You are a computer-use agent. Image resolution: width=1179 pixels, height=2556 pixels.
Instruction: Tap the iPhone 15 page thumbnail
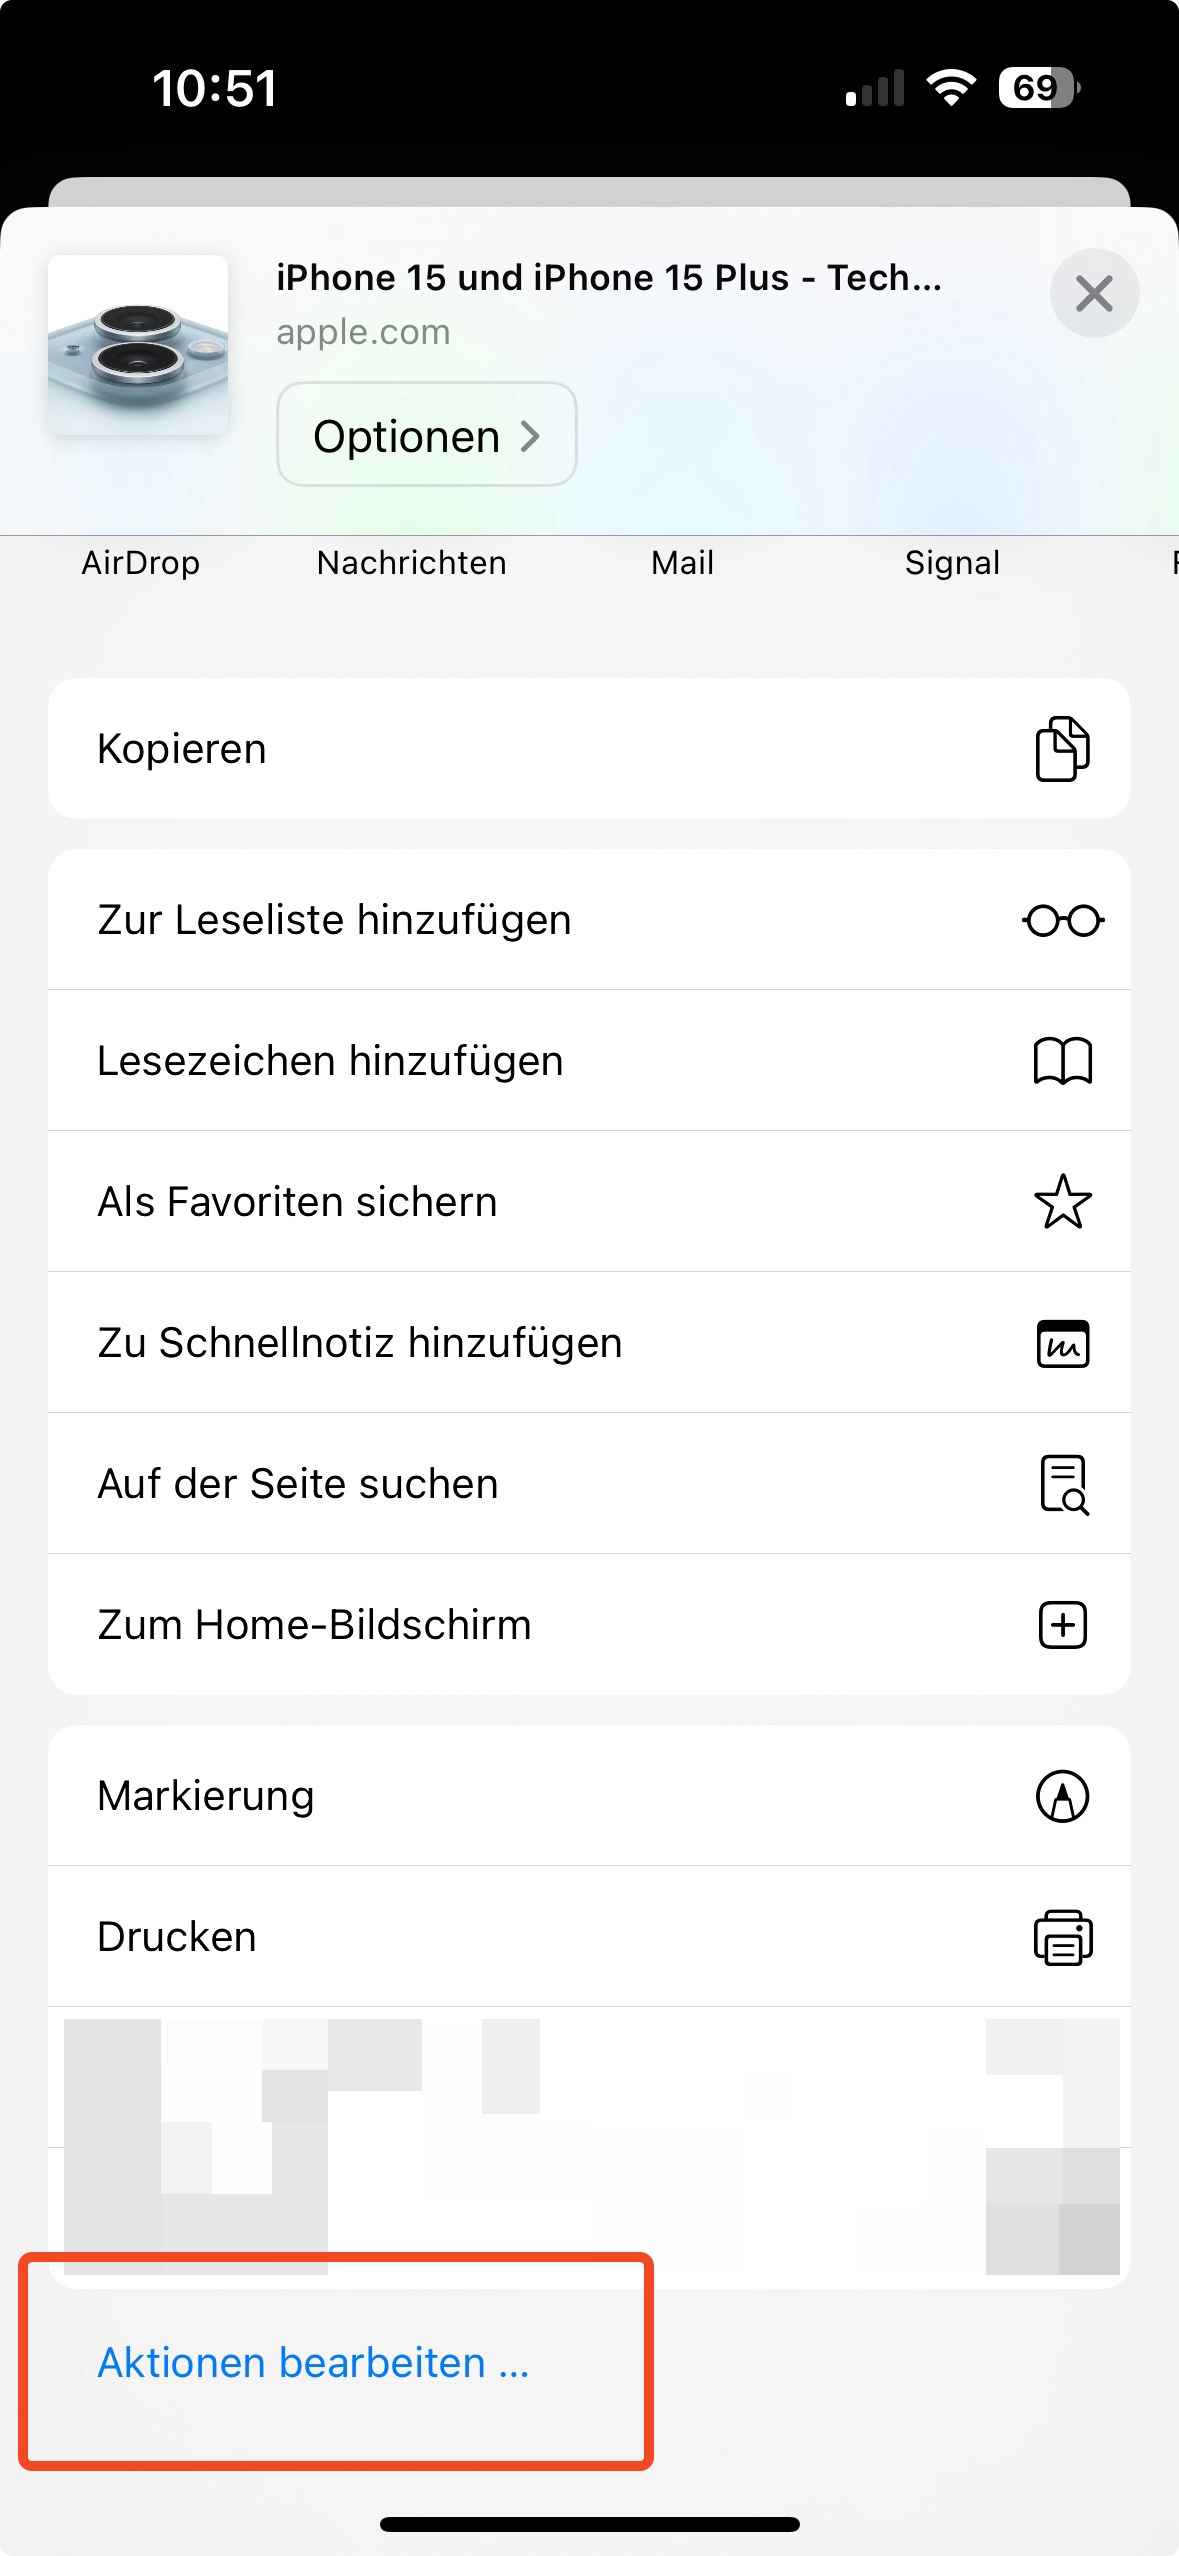point(138,345)
